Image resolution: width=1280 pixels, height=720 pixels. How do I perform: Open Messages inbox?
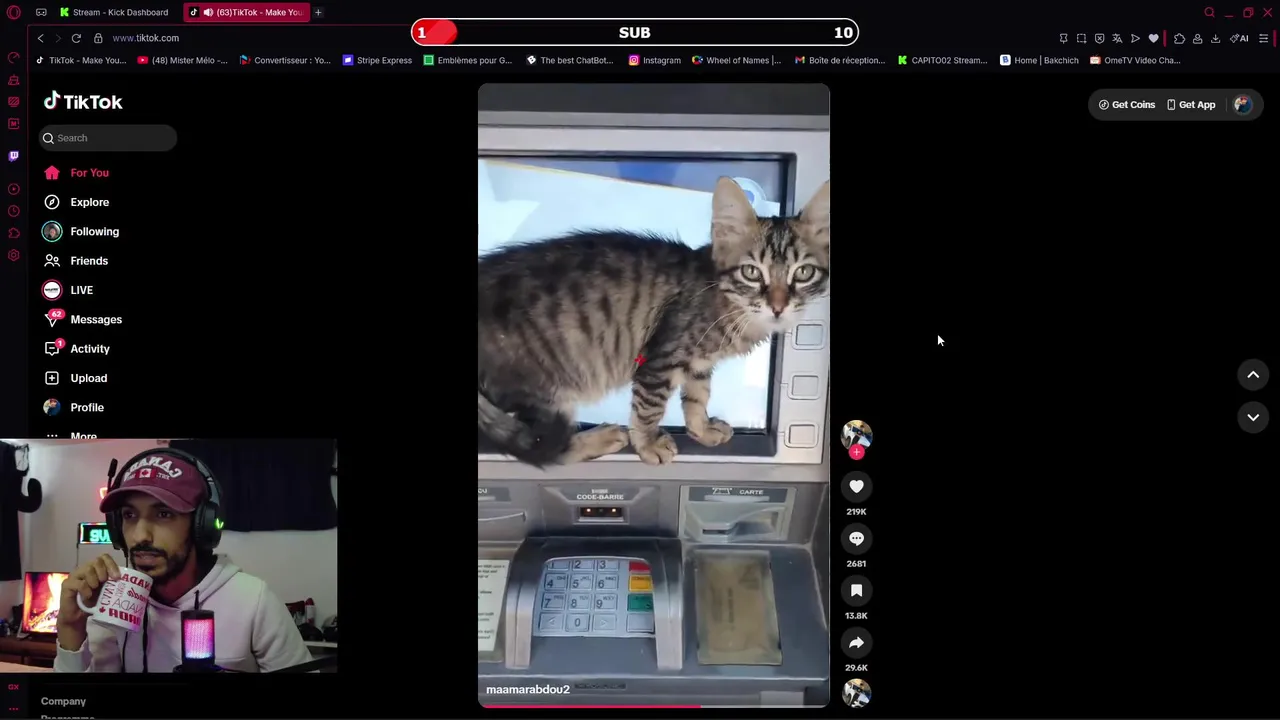click(x=82, y=319)
